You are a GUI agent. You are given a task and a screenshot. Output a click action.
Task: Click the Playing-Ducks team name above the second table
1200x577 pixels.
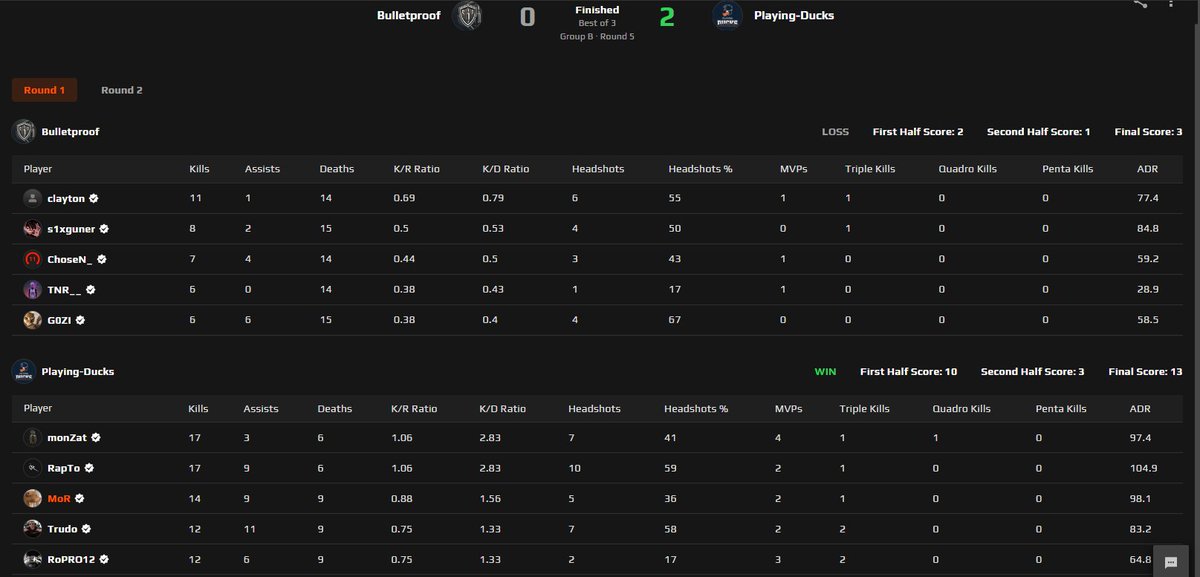pos(78,371)
